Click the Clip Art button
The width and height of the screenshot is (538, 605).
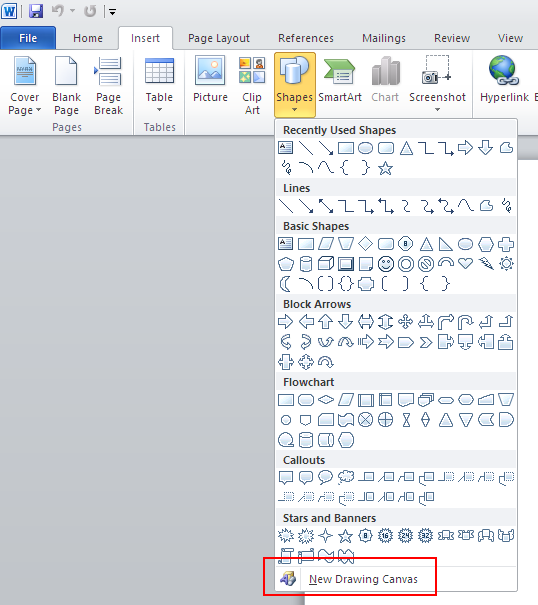[x=252, y=86]
